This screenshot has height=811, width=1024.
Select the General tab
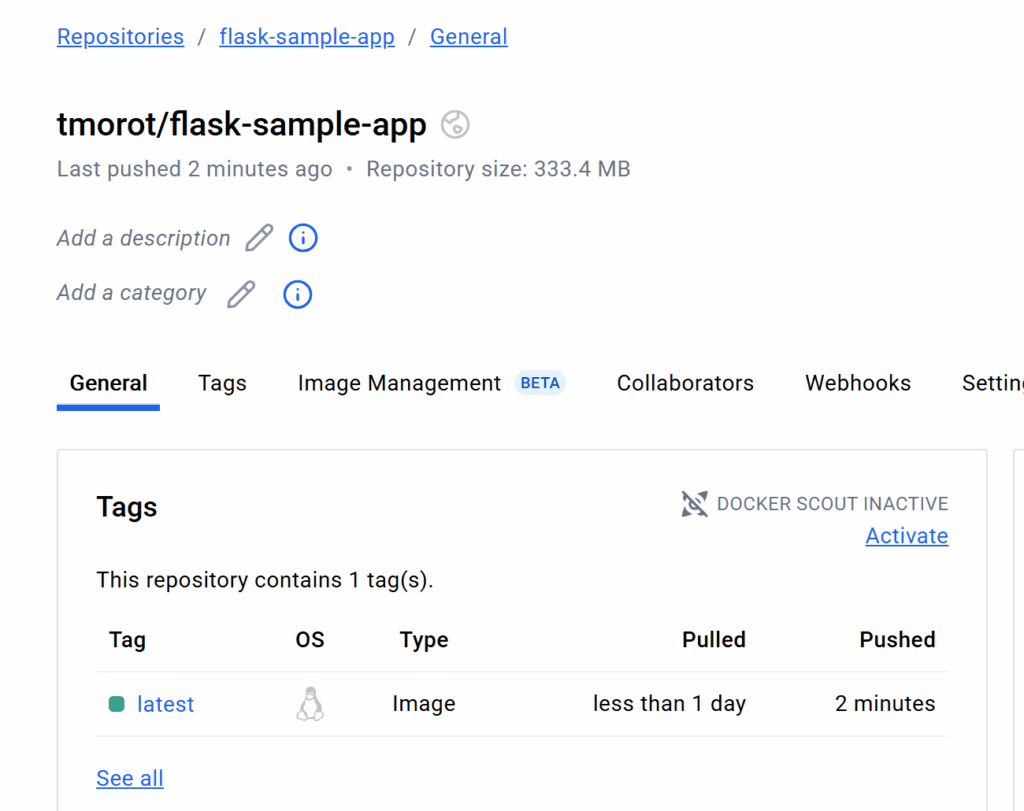tap(108, 383)
